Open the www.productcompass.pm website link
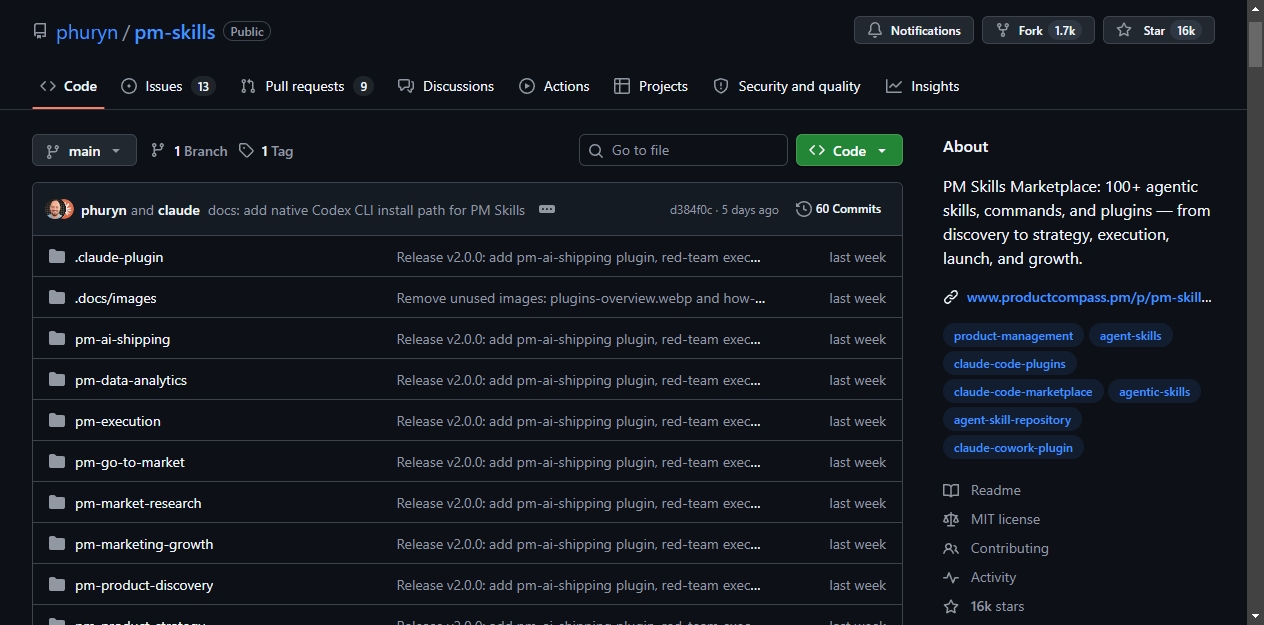This screenshot has width=1264, height=625. tap(1089, 297)
